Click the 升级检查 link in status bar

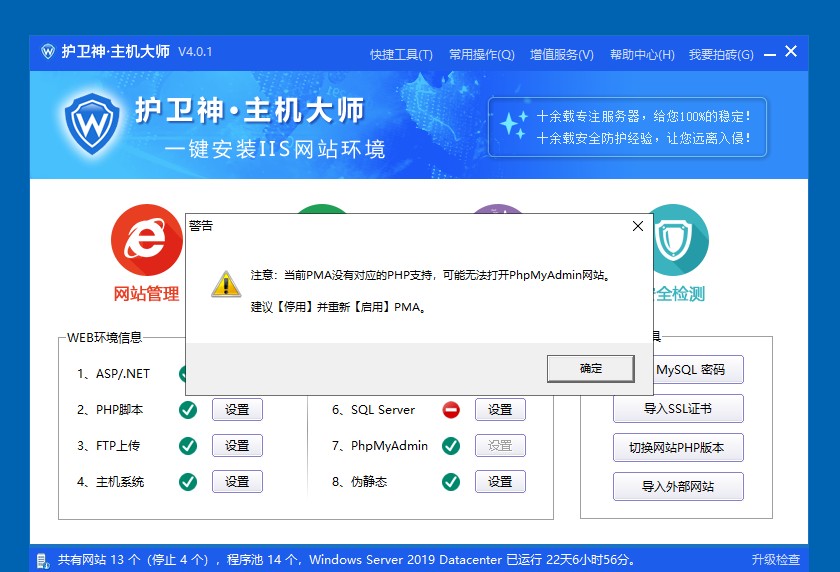[775, 560]
